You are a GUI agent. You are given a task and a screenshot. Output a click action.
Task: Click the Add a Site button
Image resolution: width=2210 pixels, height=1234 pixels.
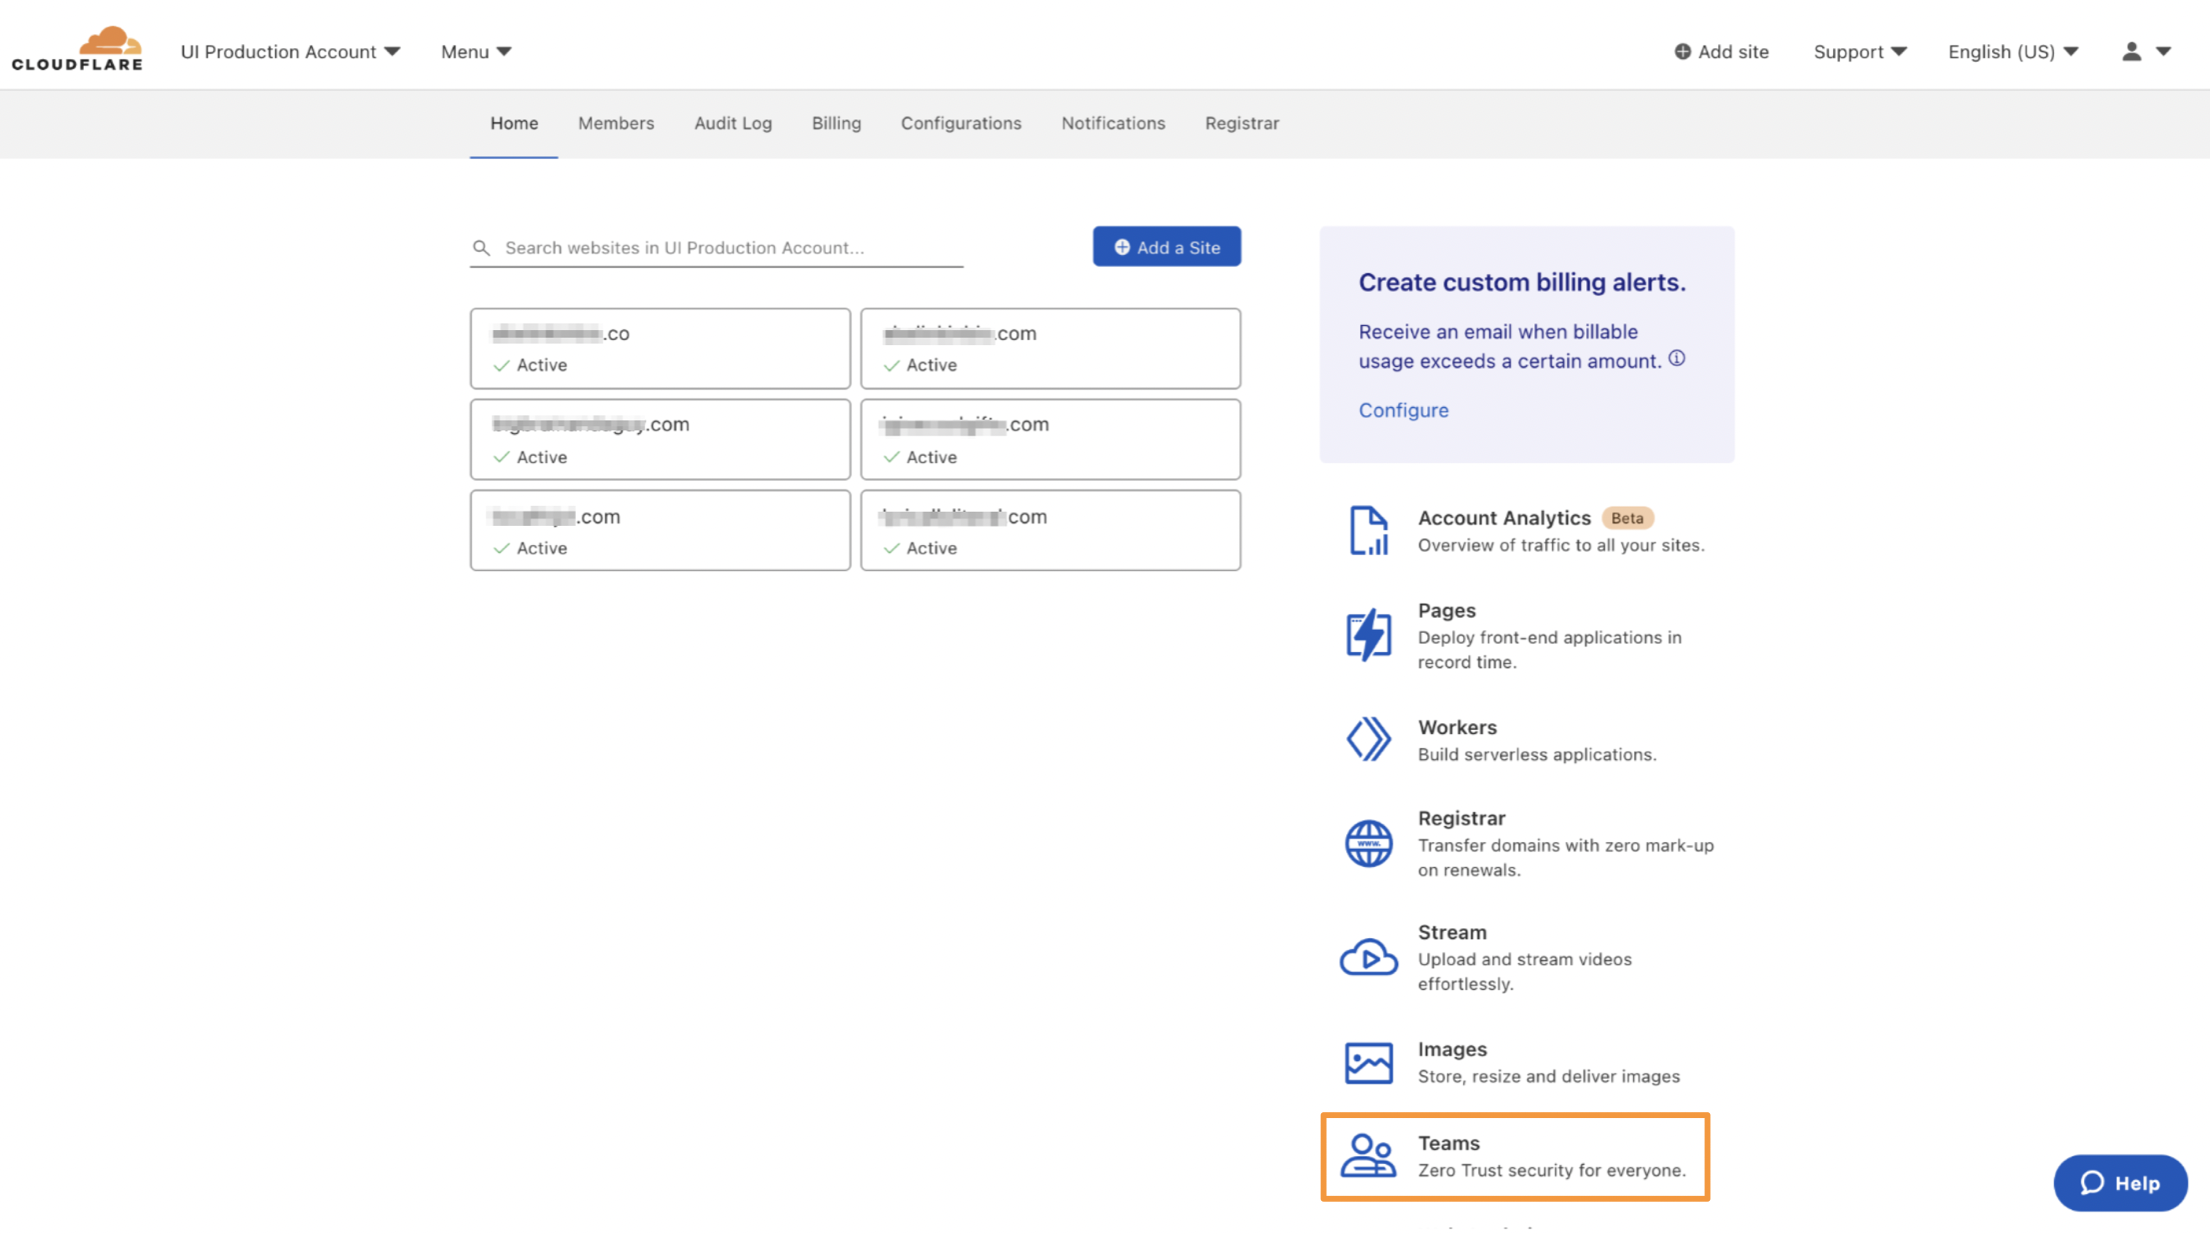click(1166, 246)
